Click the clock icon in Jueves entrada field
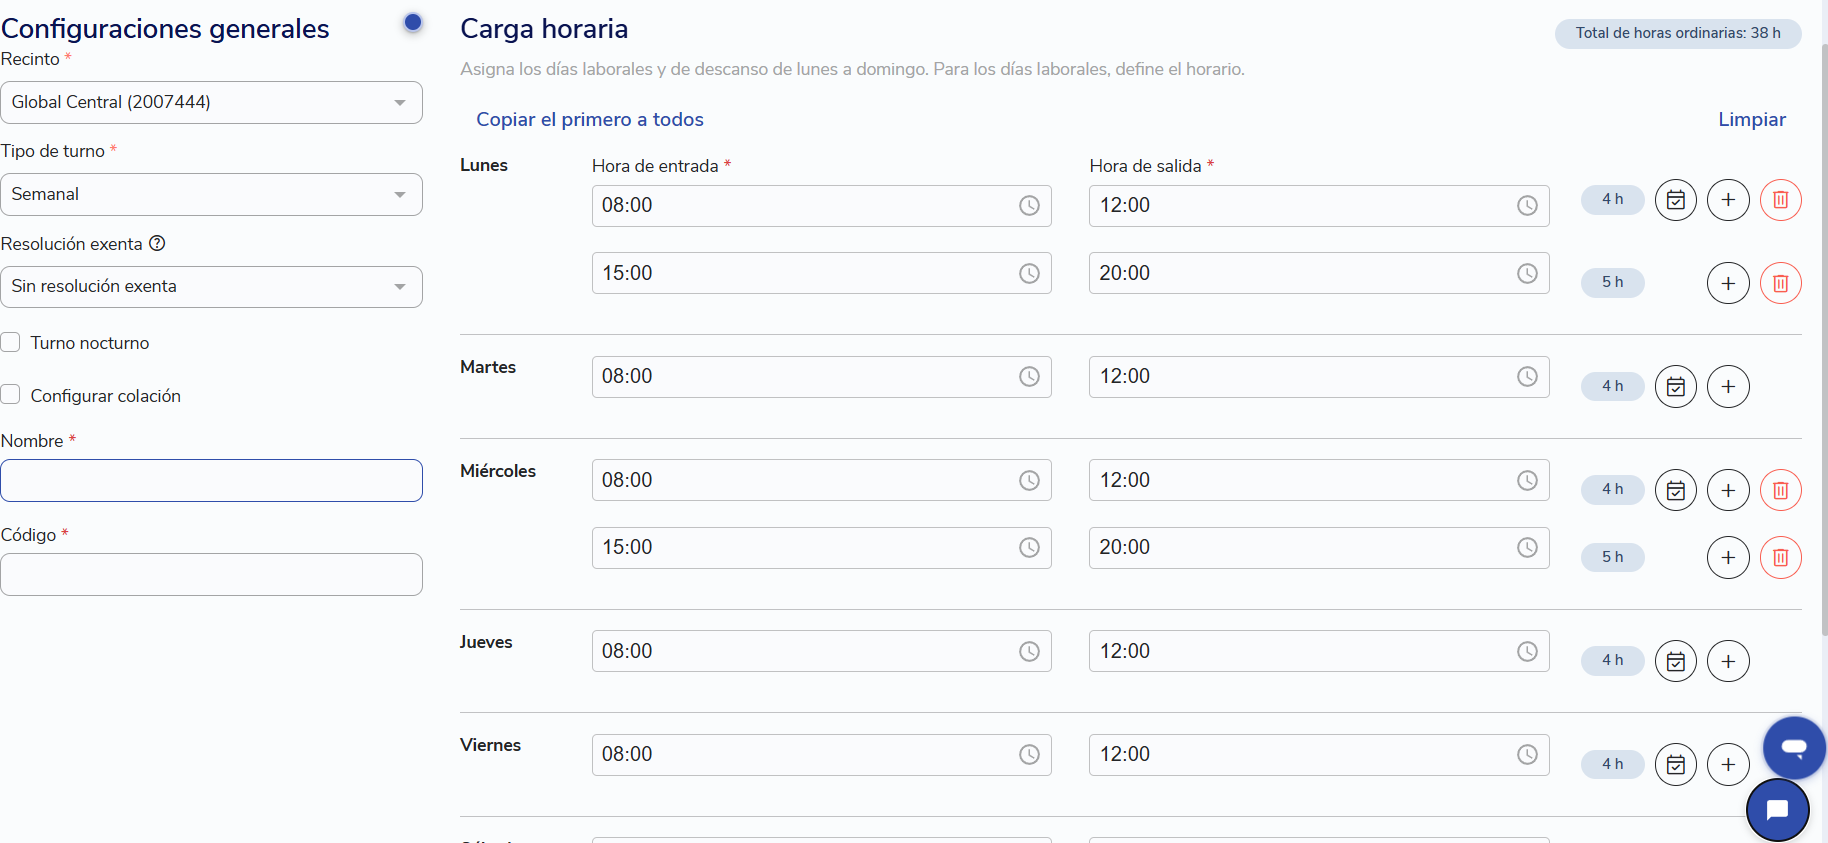 tap(1029, 651)
